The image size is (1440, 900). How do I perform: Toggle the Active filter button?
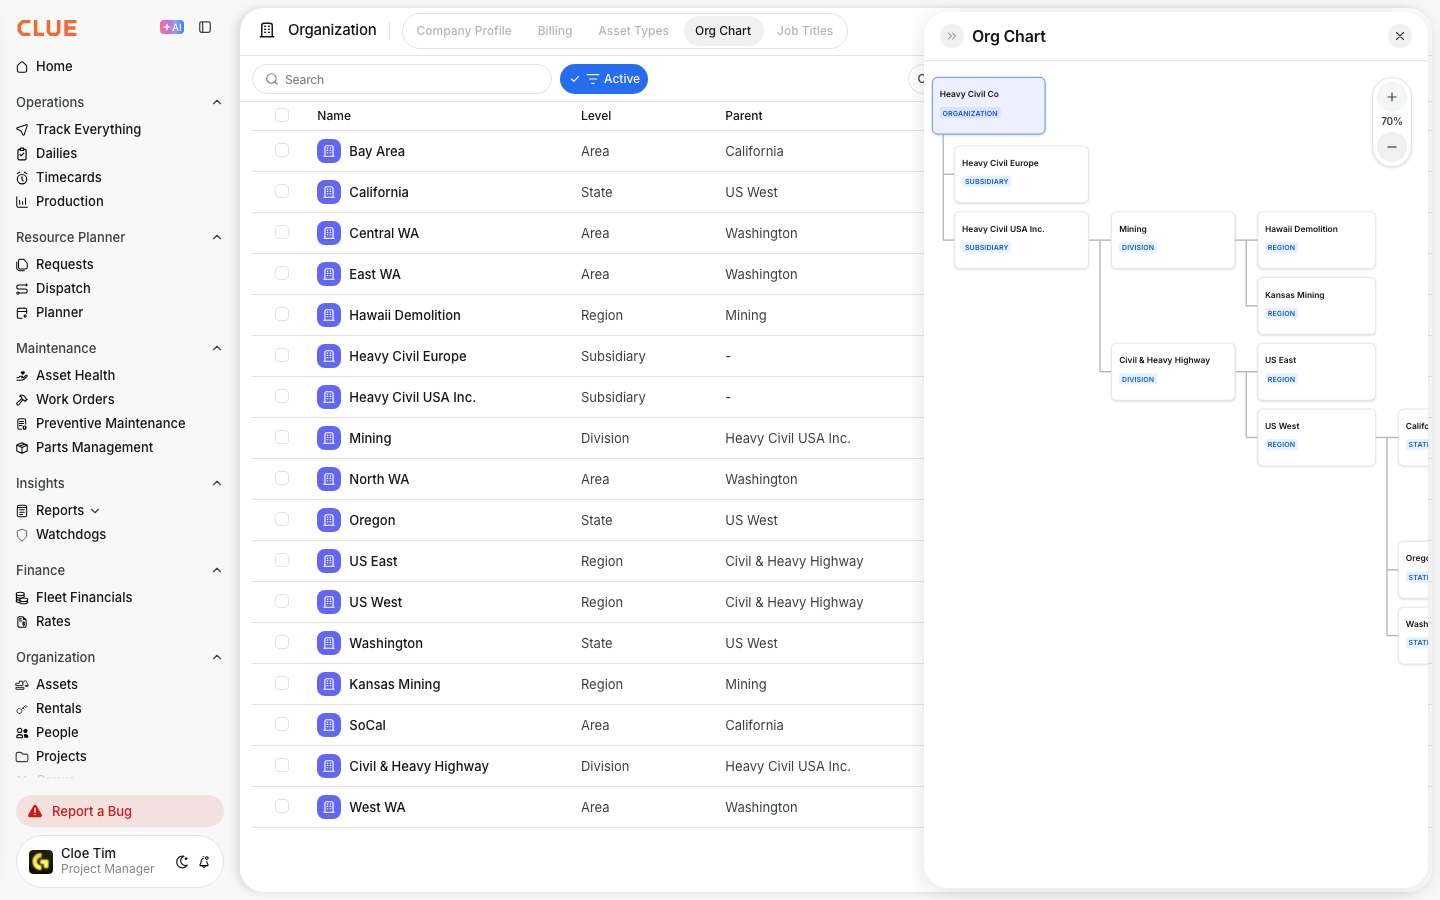click(x=604, y=79)
